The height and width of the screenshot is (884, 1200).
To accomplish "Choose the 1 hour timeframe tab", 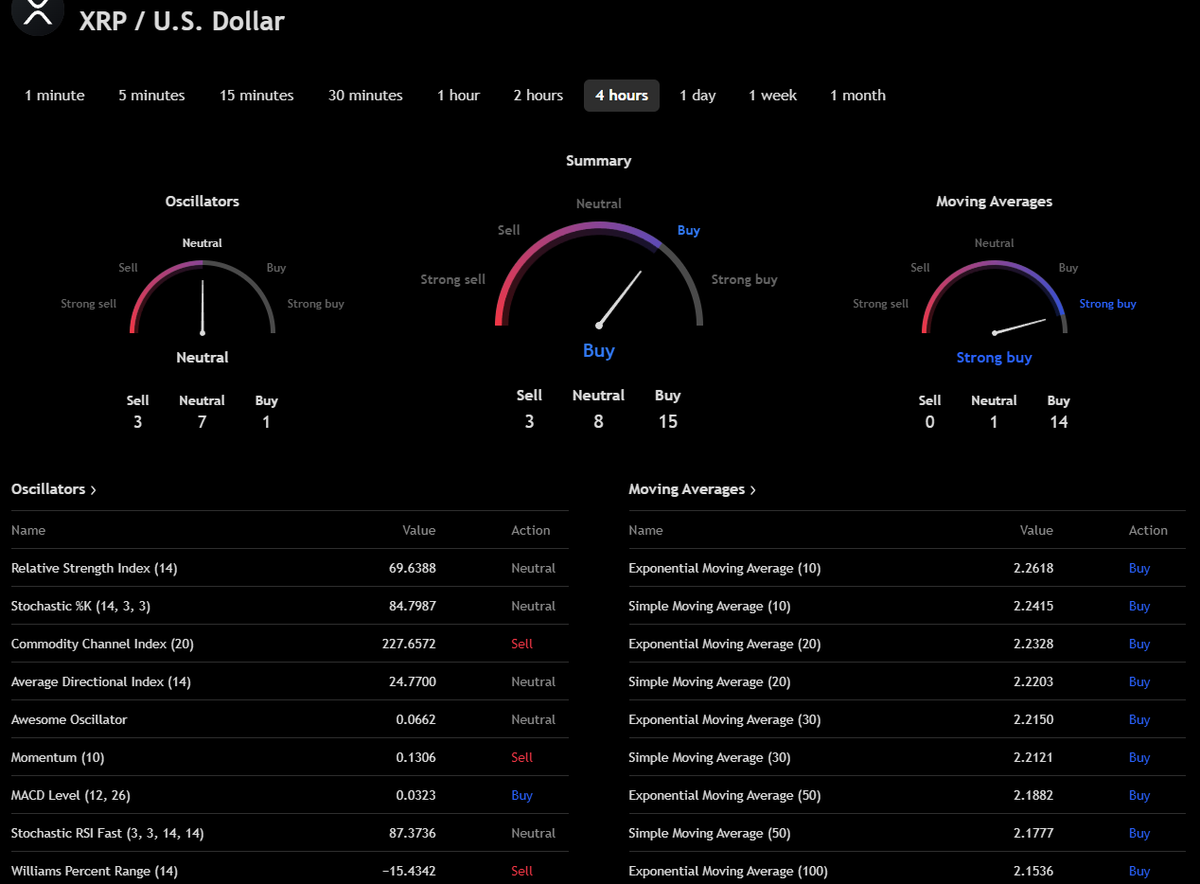I will [x=459, y=95].
